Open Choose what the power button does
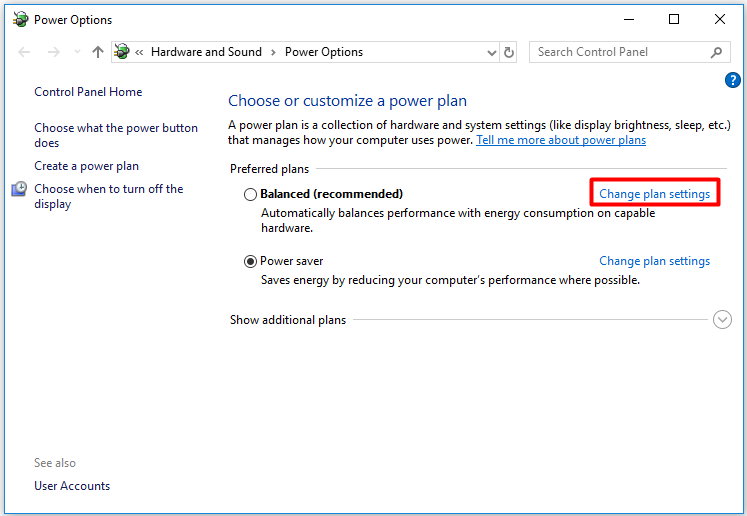Viewport: 747px width, 516px height. pyautogui.click(x=116, y=135)
